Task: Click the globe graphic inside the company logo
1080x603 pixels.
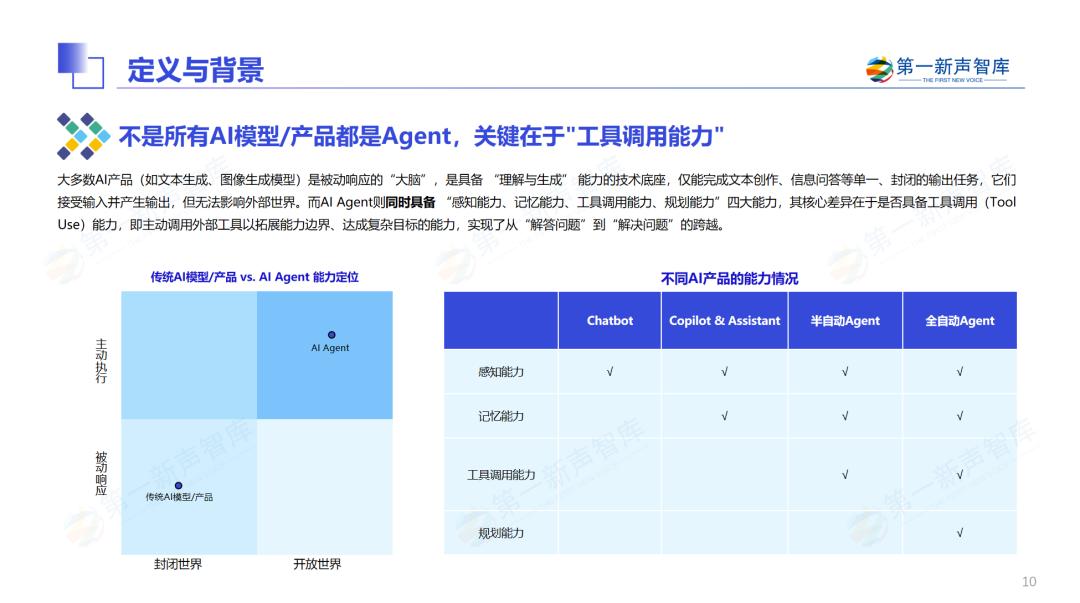Action: coord(878,64)
